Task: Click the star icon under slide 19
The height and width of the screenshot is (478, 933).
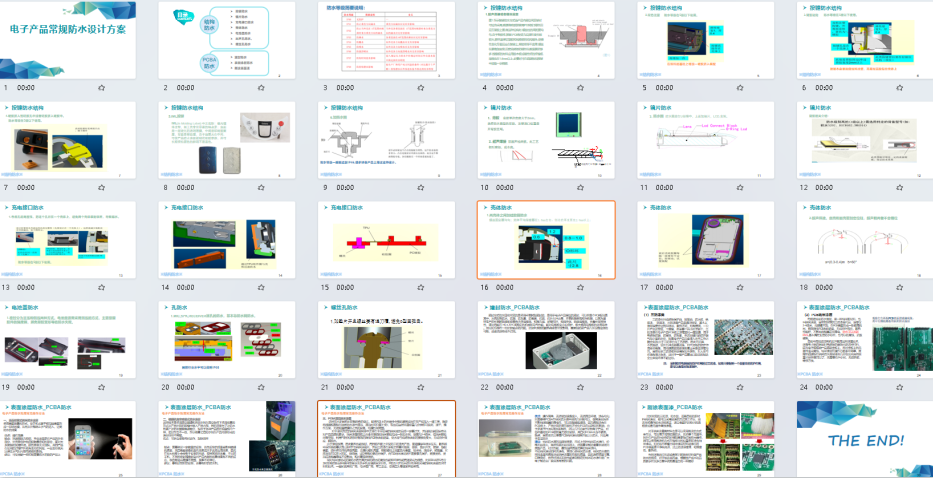Action: coord(102,388)
